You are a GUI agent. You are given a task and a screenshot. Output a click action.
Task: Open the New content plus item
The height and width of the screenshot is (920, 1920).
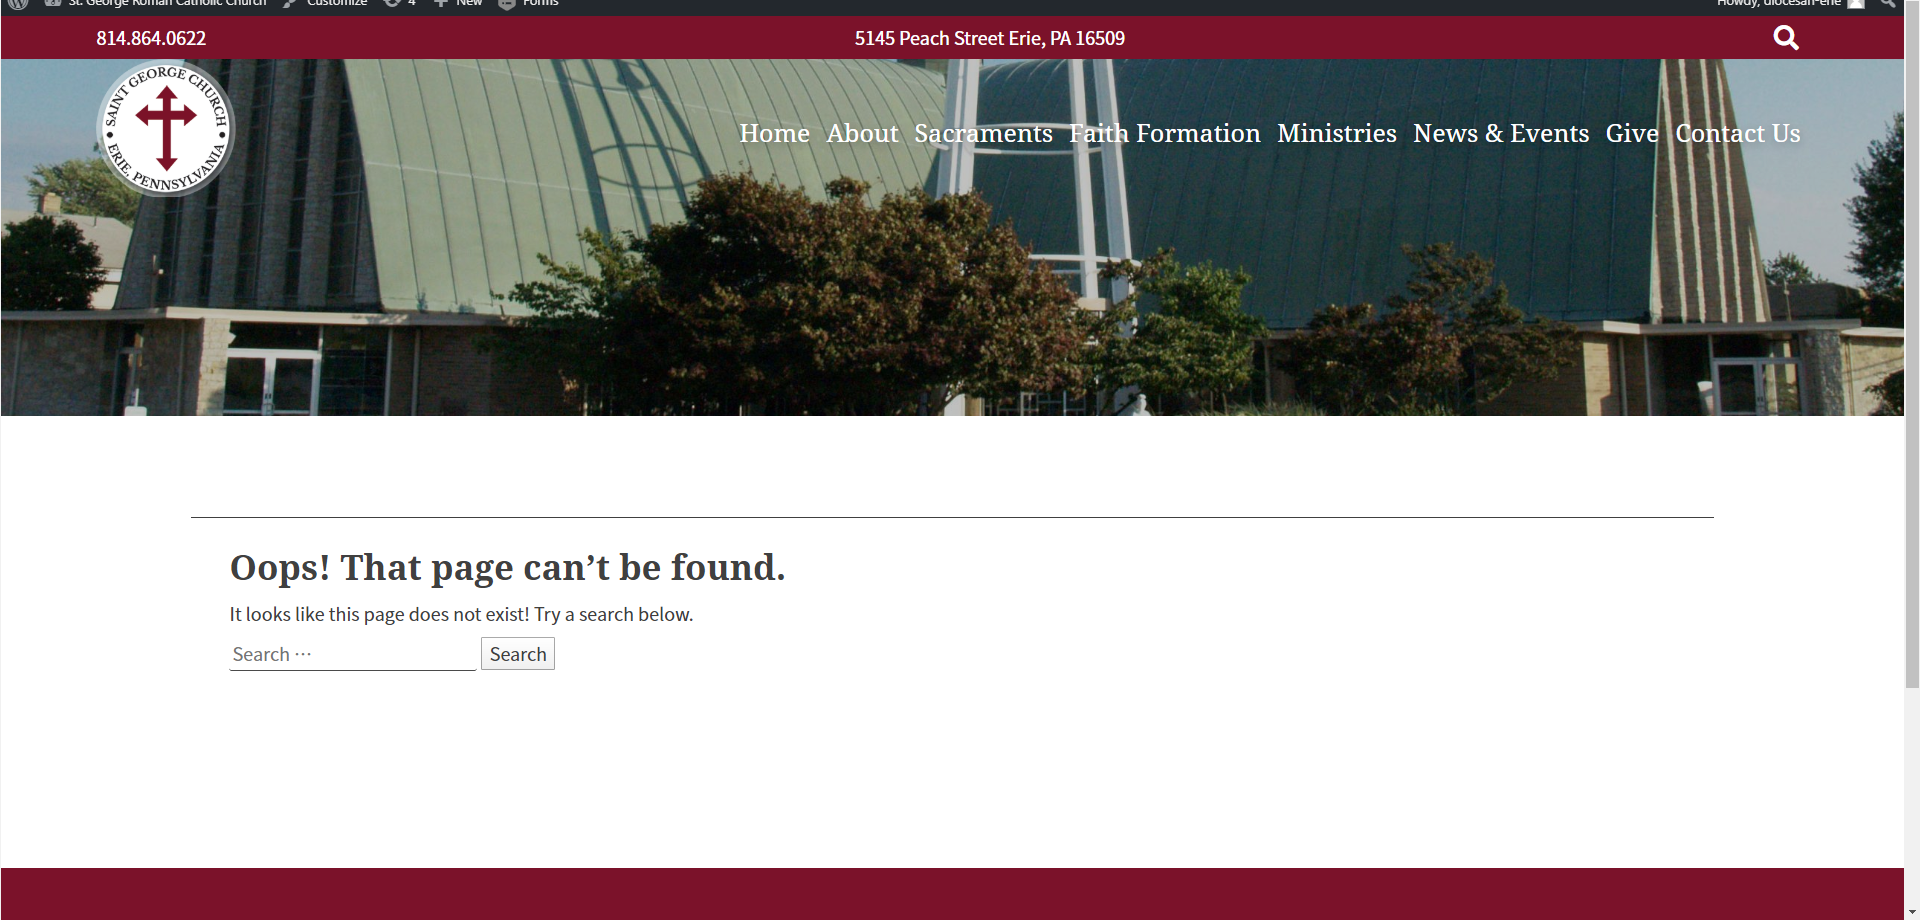click(458, 4)
